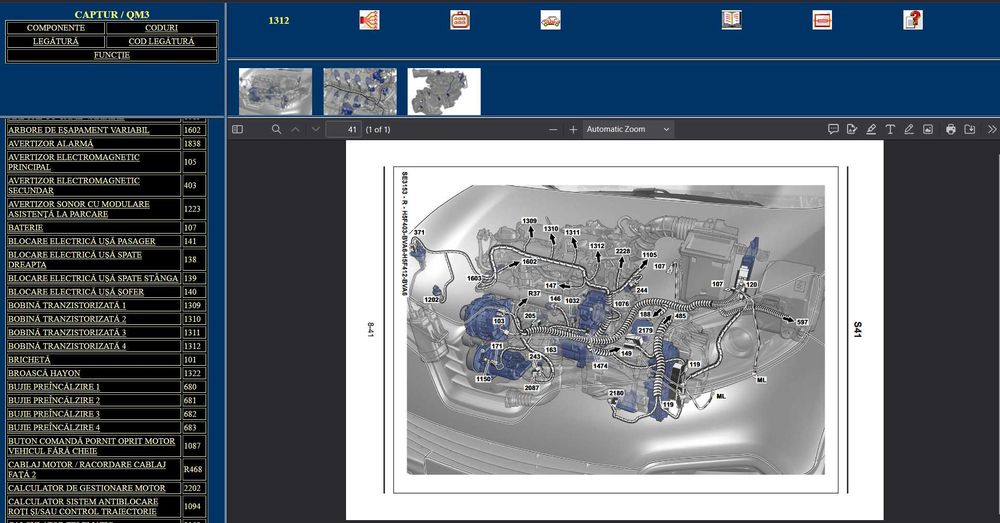Open BOBINĂ TRANZISTORIZATĂ 4 link
This screenshot has width=1000, height=523.
67,346
